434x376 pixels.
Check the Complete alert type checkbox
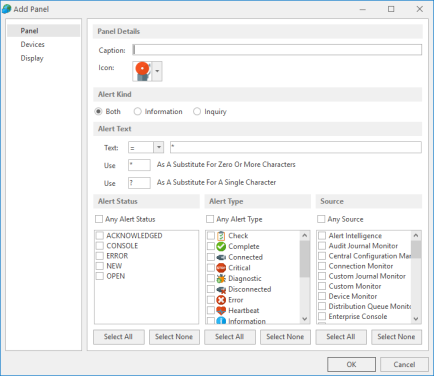point(211,246)
